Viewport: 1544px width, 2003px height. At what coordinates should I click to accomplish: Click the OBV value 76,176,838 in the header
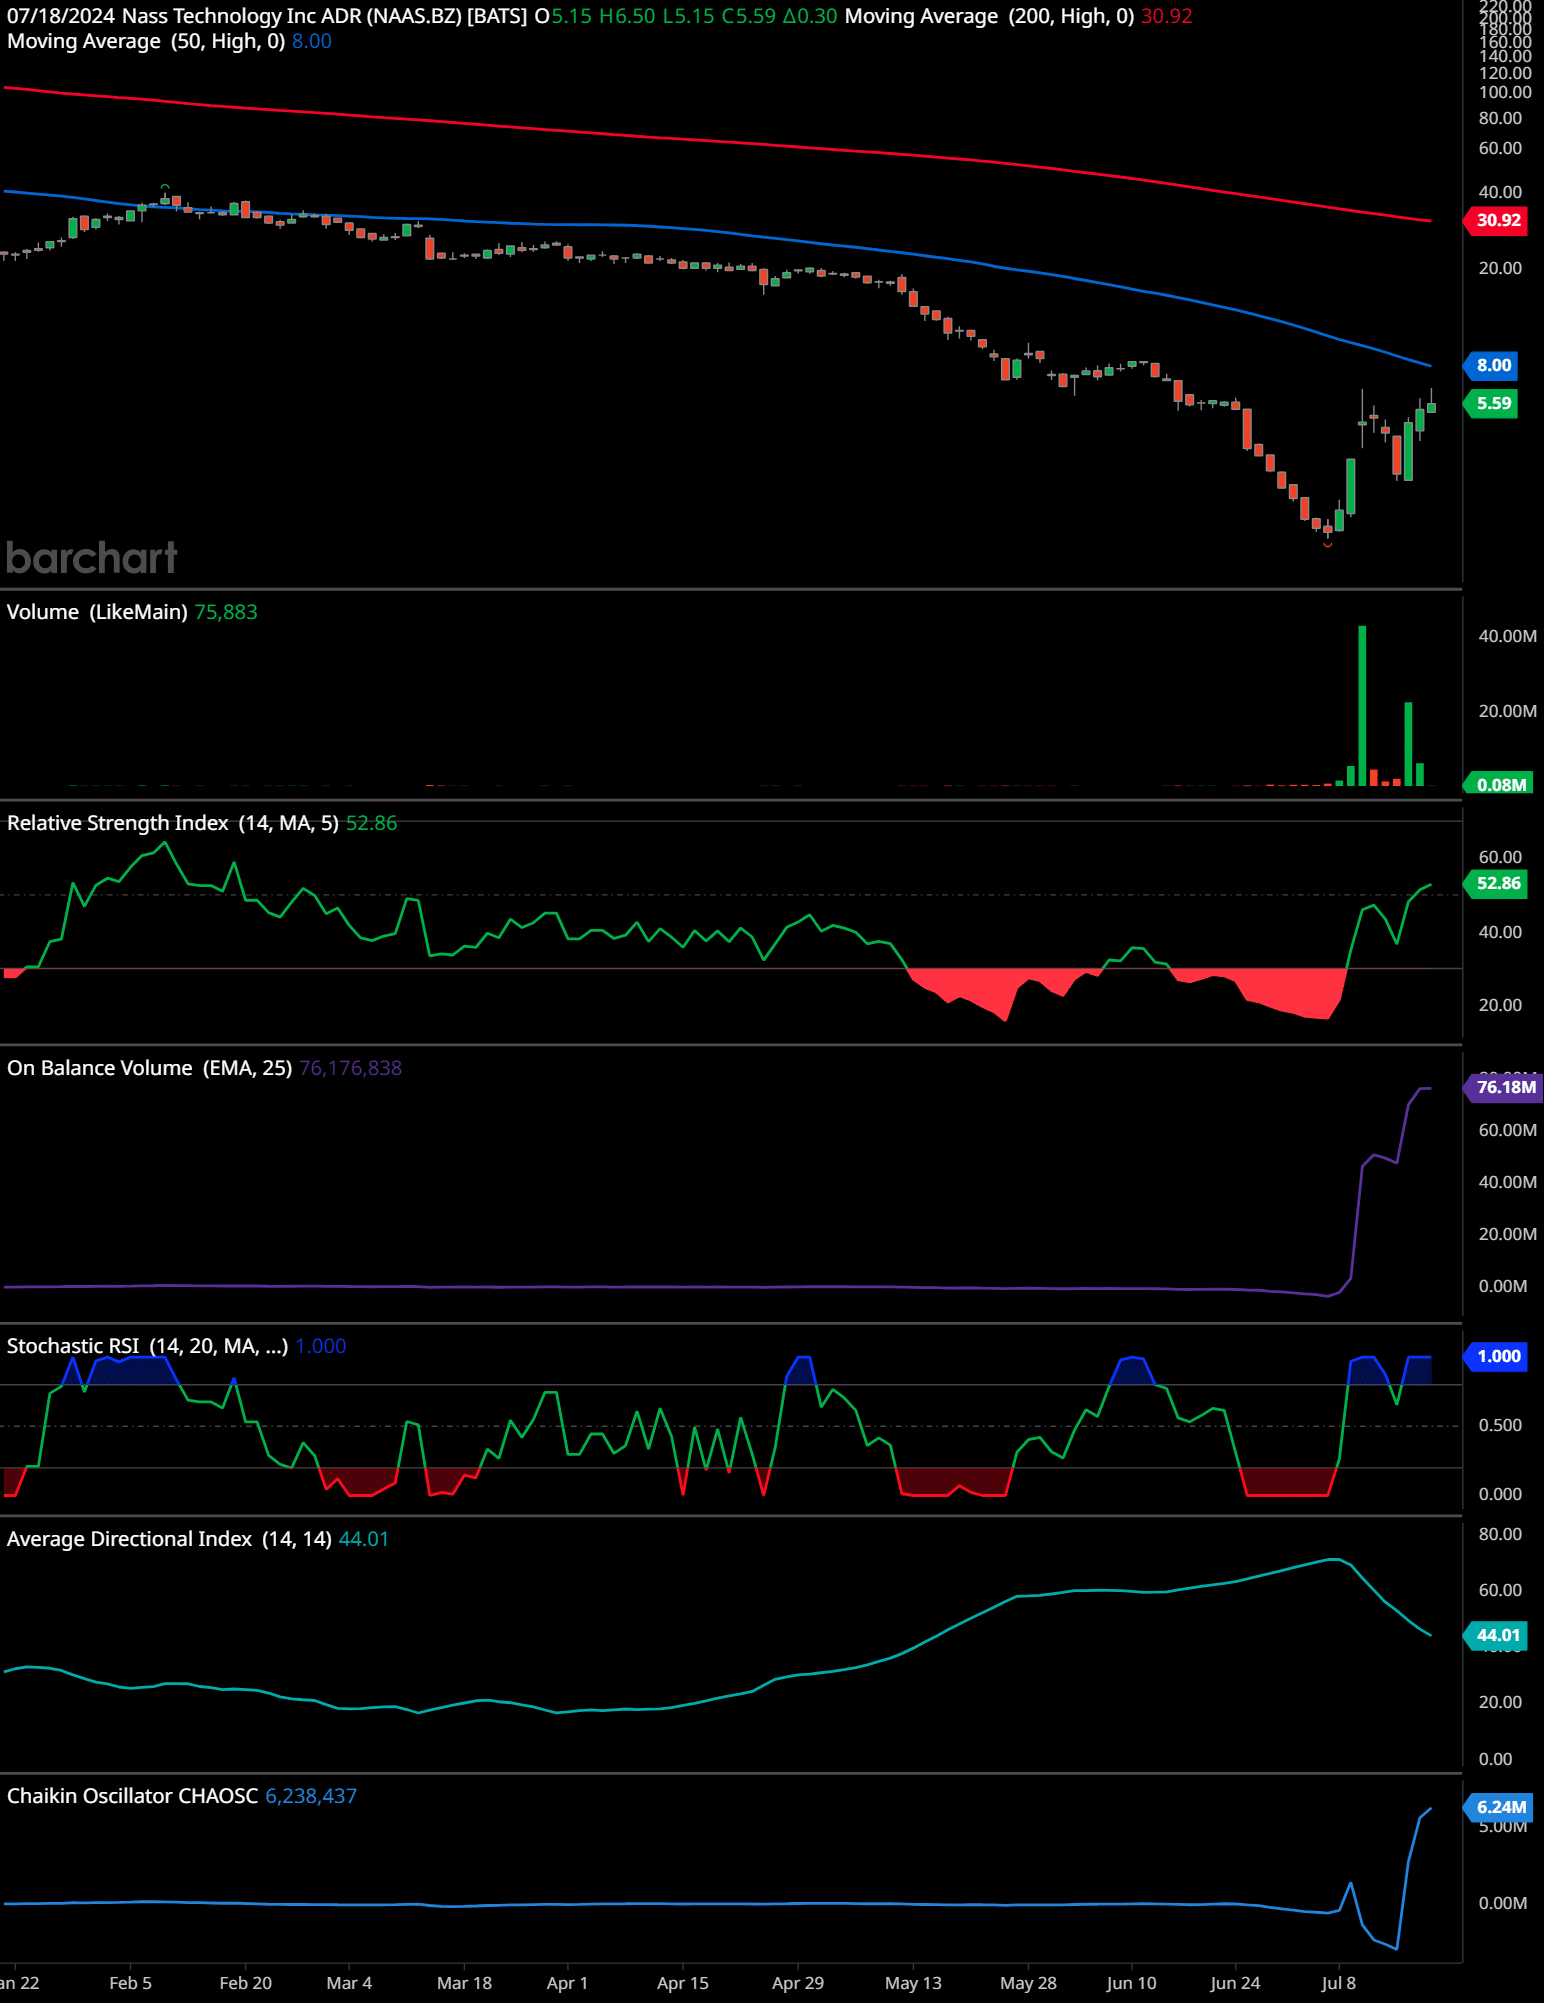(350, 1068)
